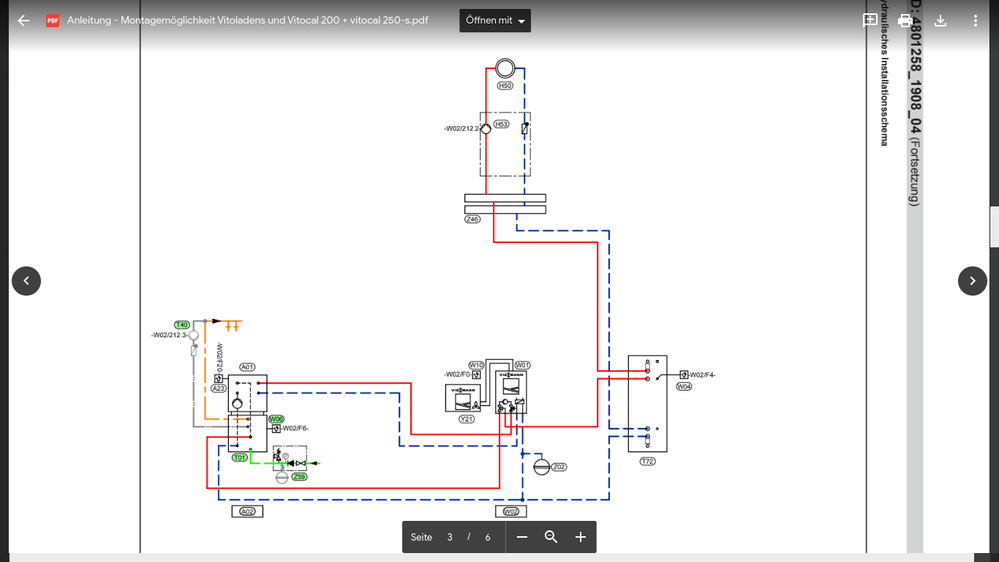The height and width of the screenshot is (562, 999).
Task: Go to the previous file
Action: 26,280
